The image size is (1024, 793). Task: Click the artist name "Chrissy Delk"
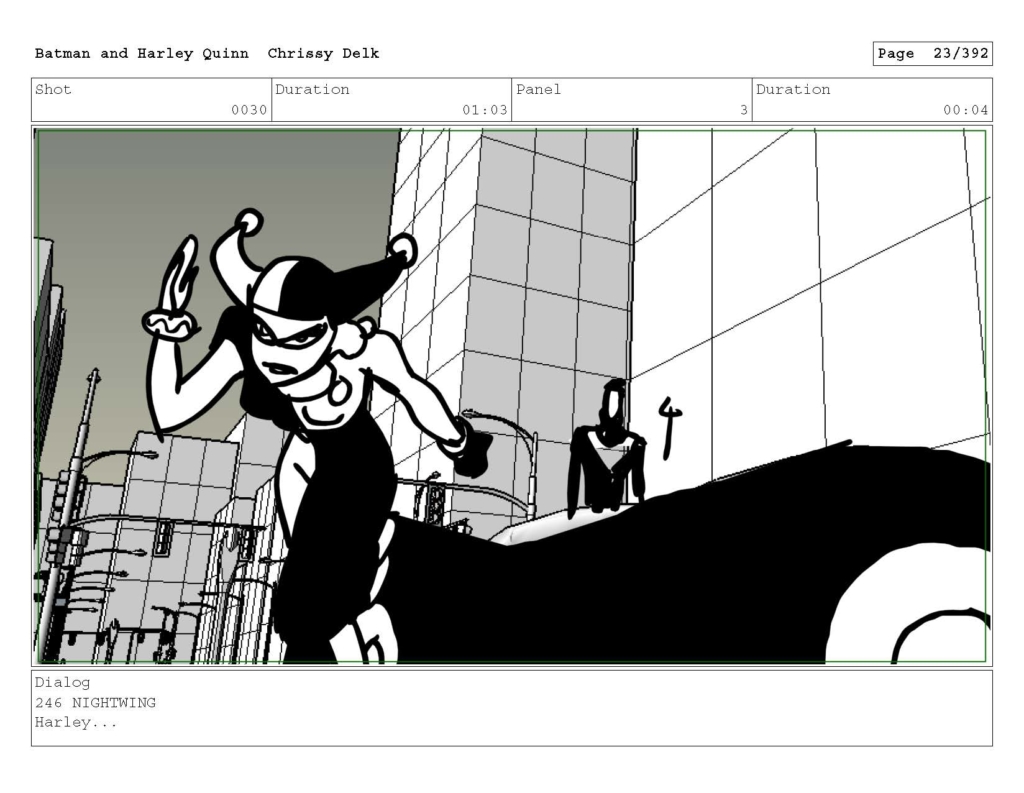pos(323,54)
